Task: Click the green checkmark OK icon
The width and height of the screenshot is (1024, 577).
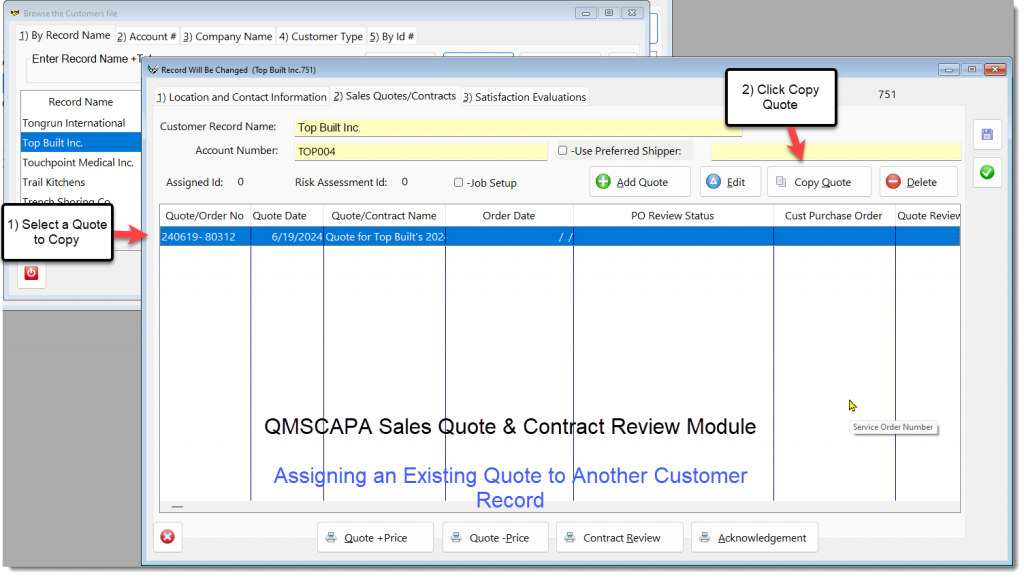Action: point(987,172)
